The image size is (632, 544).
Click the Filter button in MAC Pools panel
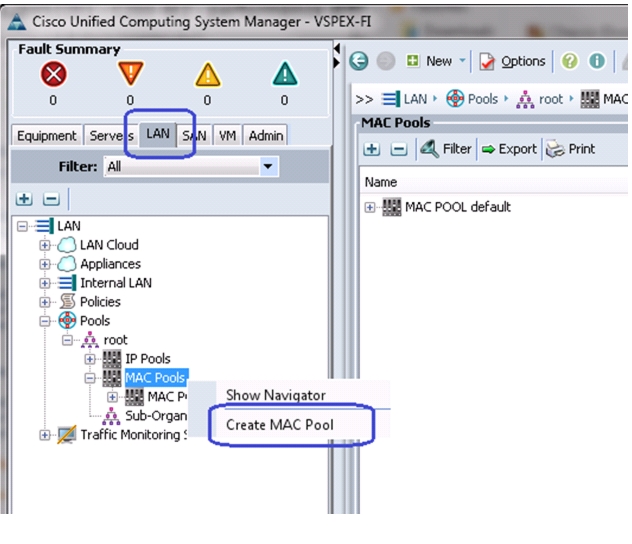tap(446, 149)
